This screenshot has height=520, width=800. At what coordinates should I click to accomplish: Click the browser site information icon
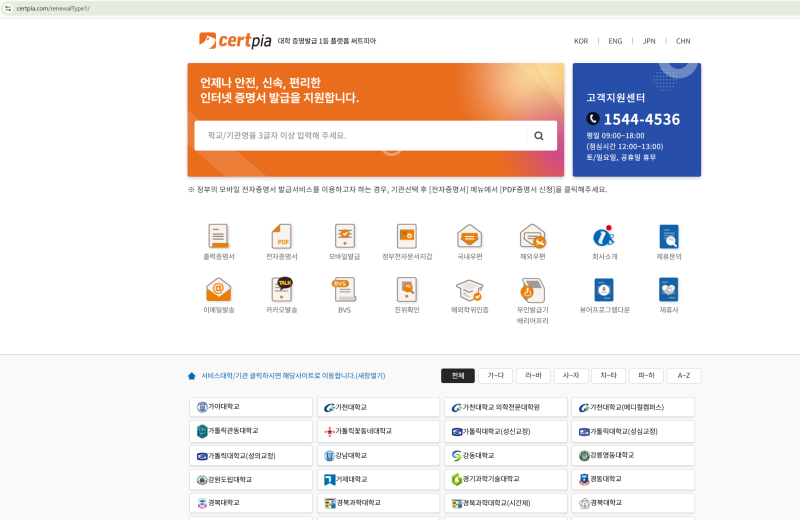8,8
